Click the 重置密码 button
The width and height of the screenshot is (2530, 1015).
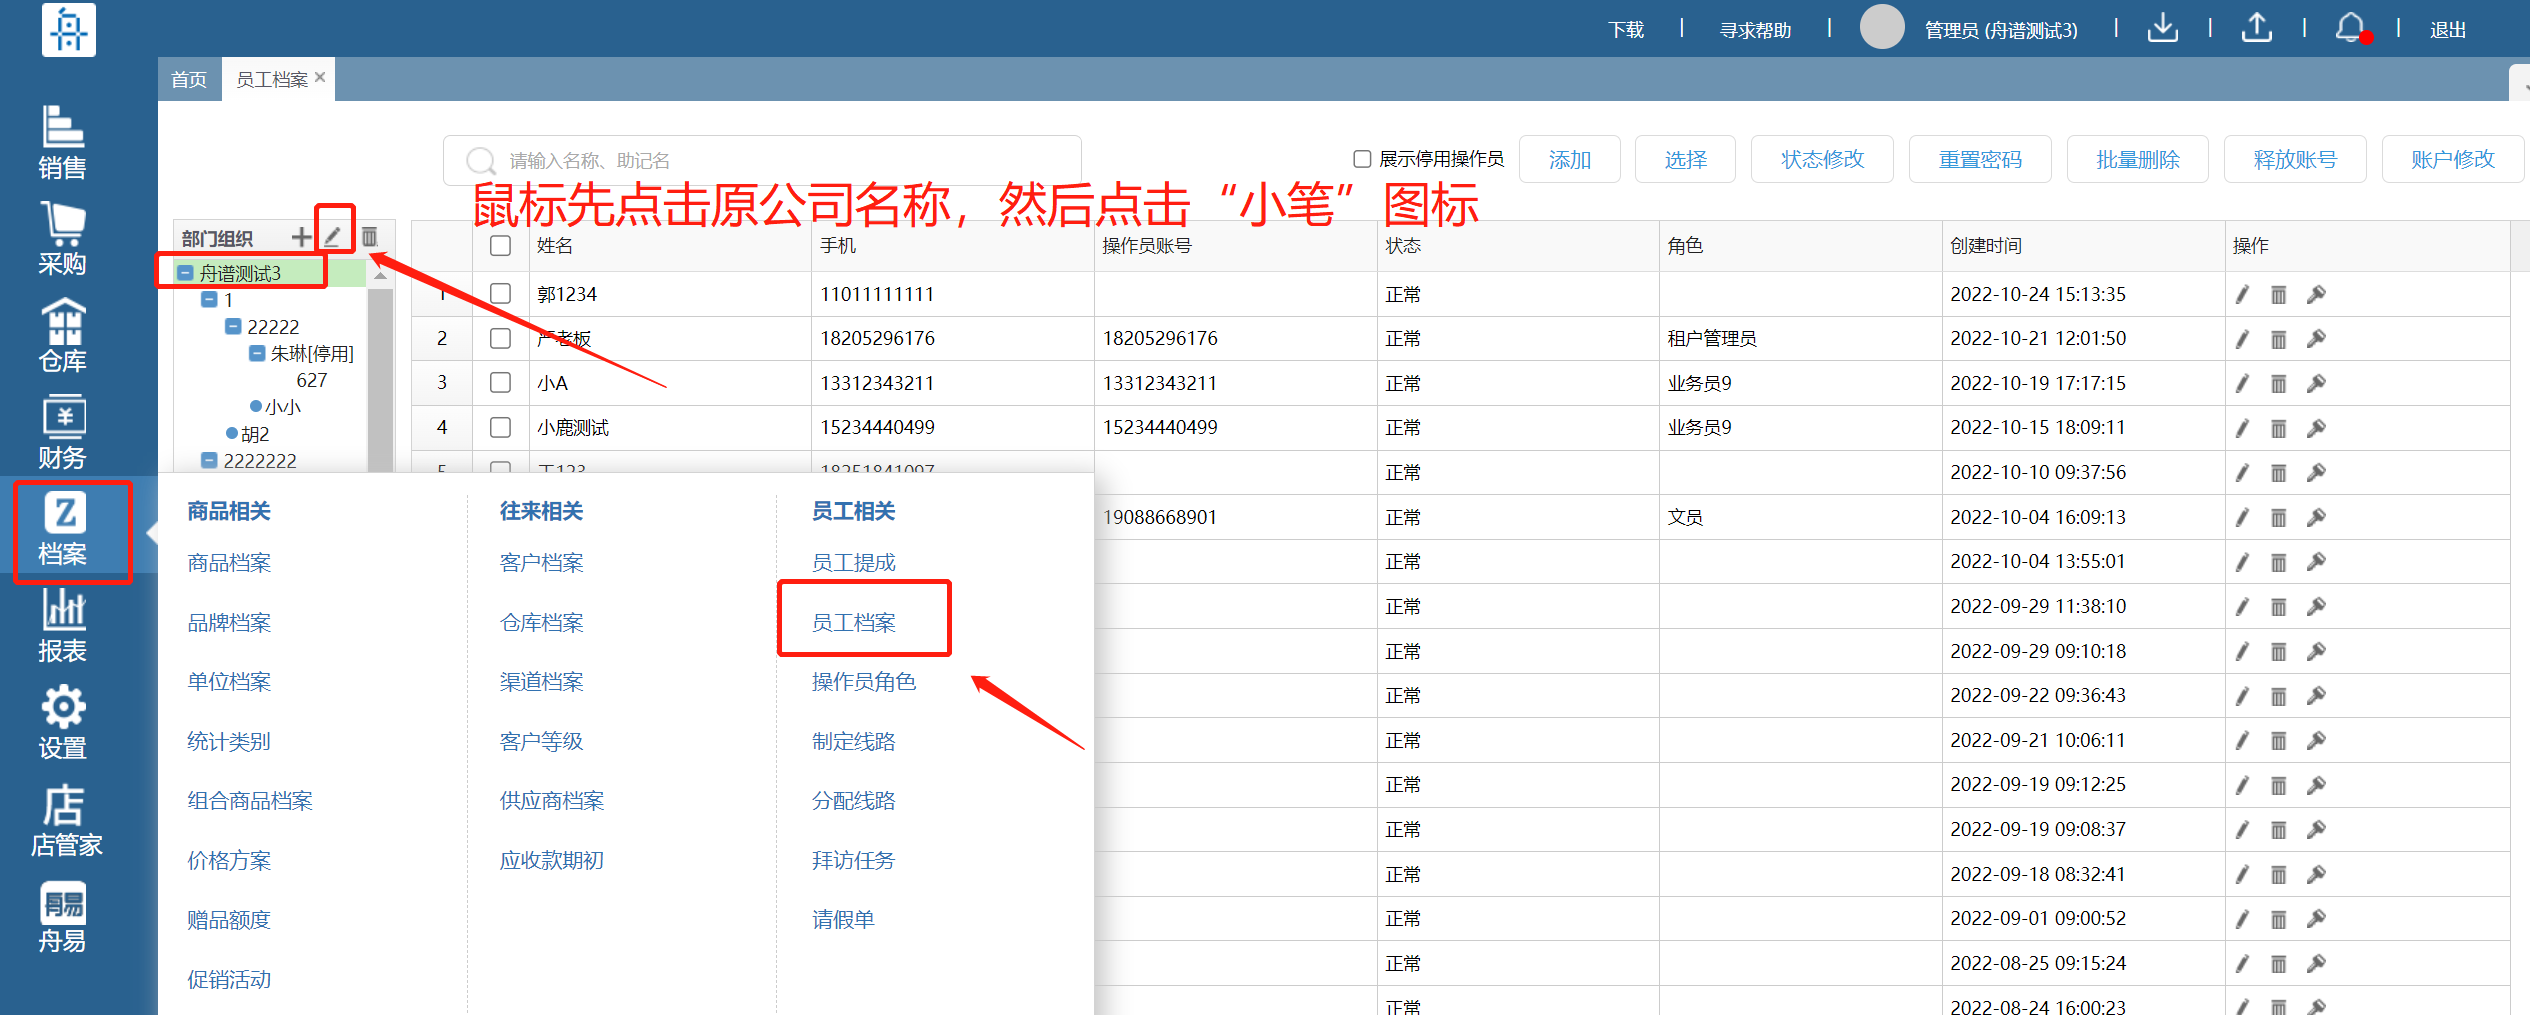(x=1980, y=159)
